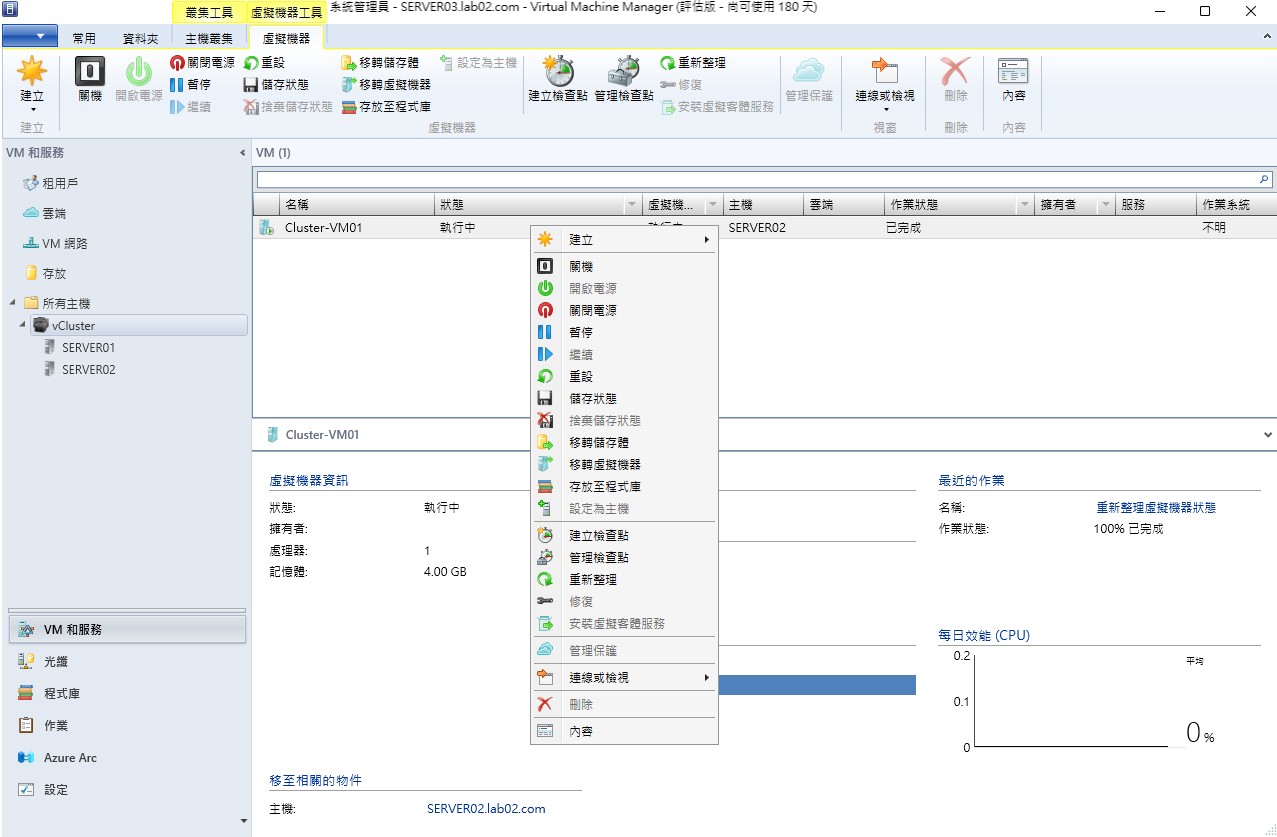Click the 管理檢查點 ribbon icon
This screenshot has height=837, width=1277.
pos(623,79)
